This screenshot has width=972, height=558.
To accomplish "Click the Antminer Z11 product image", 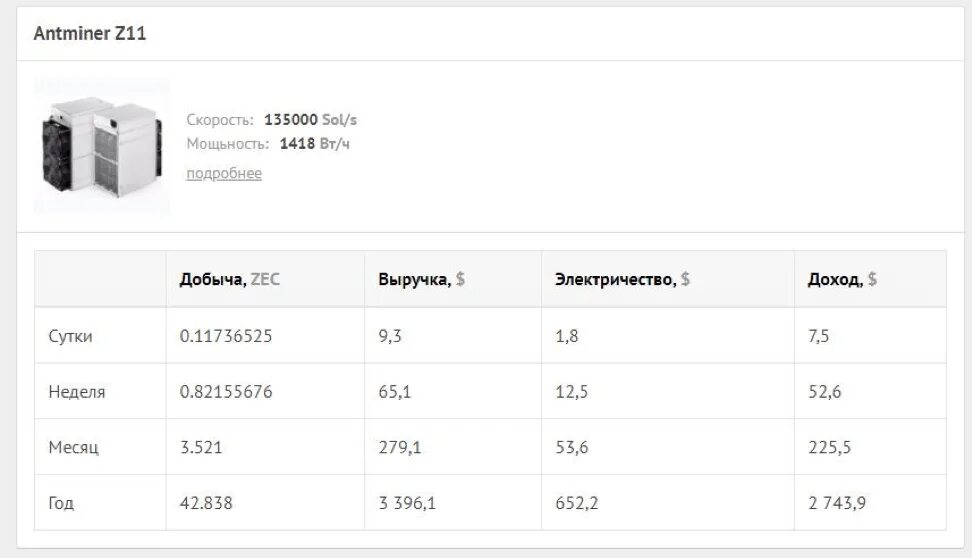I will 102,146.
